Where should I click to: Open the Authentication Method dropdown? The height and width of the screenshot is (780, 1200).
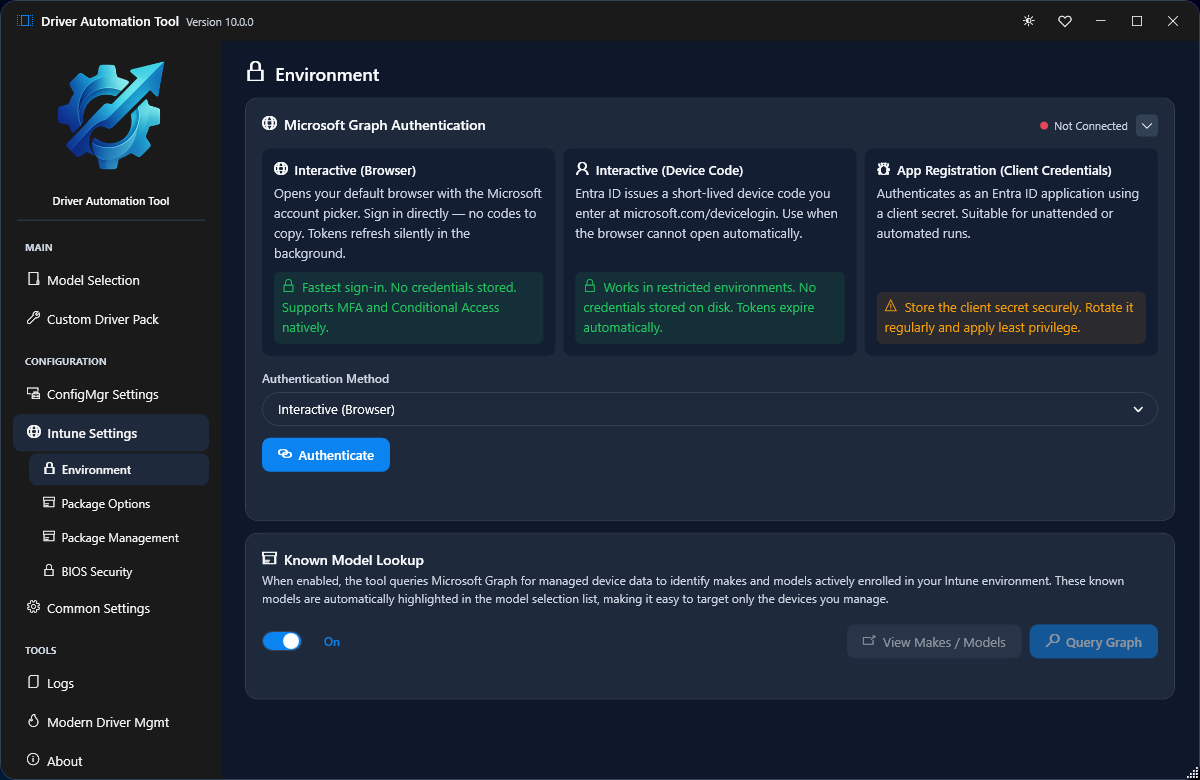click(x=710, y=409)
